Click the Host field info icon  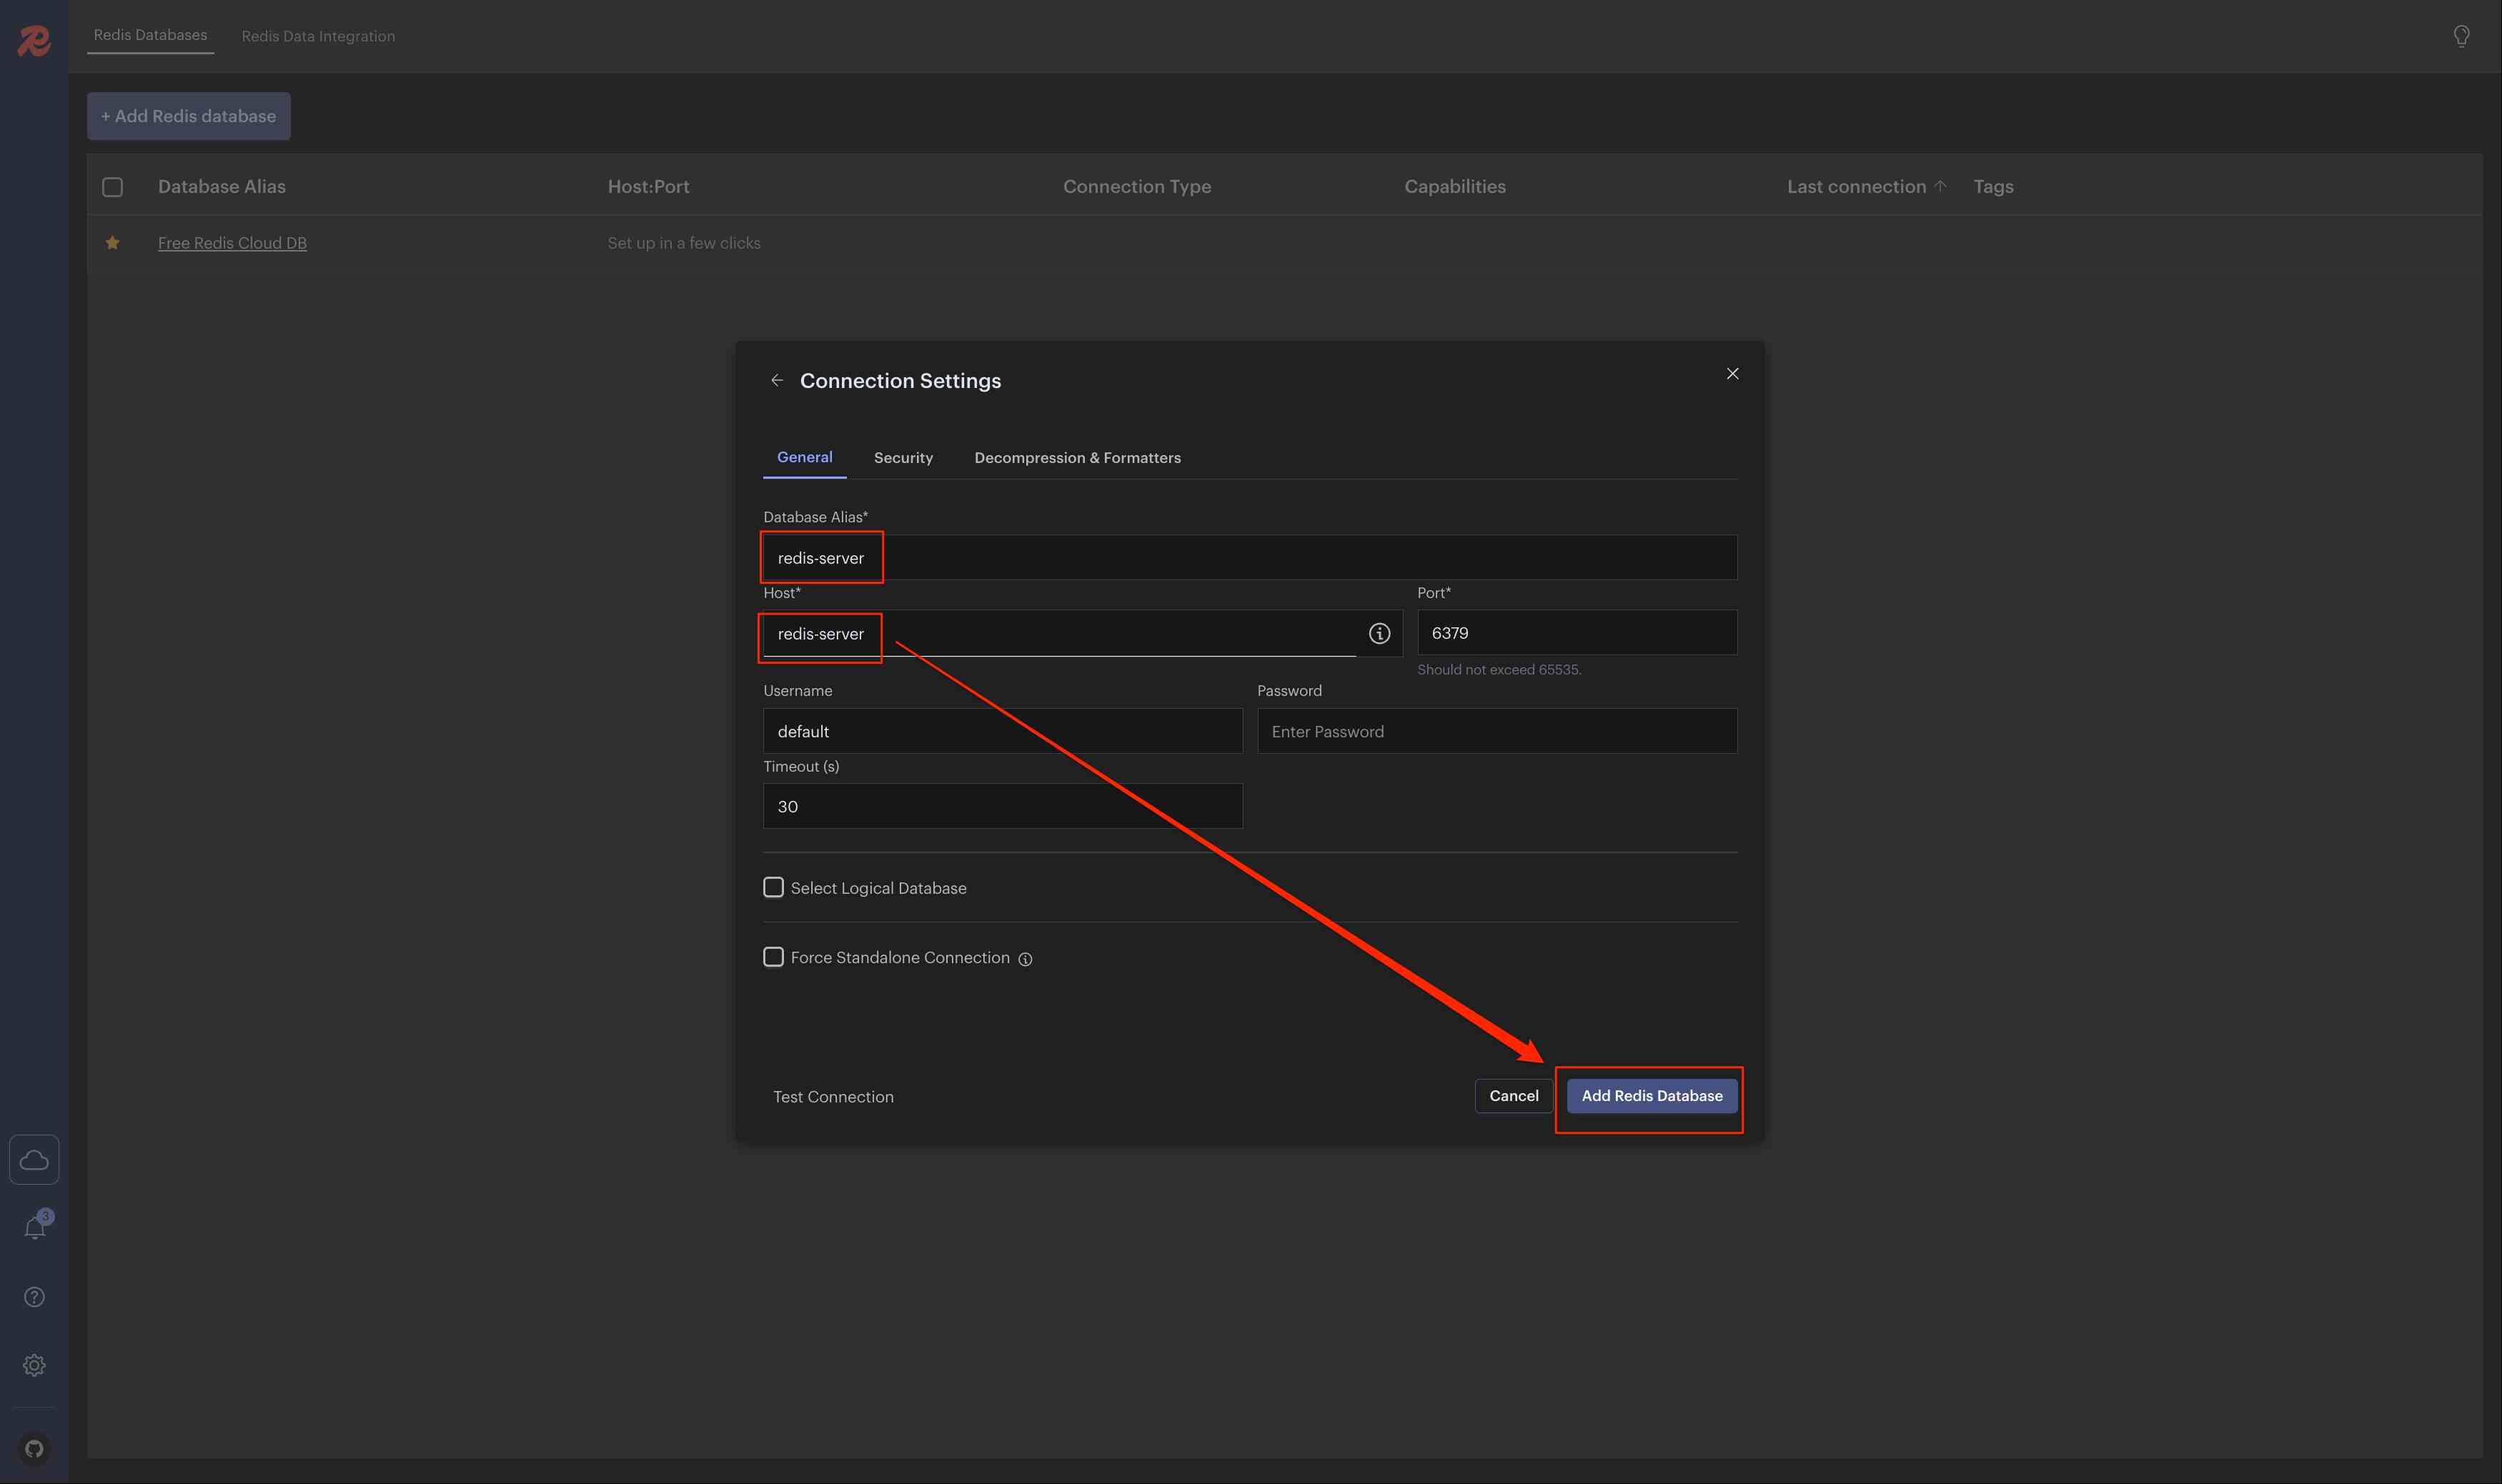[1379, 633]
